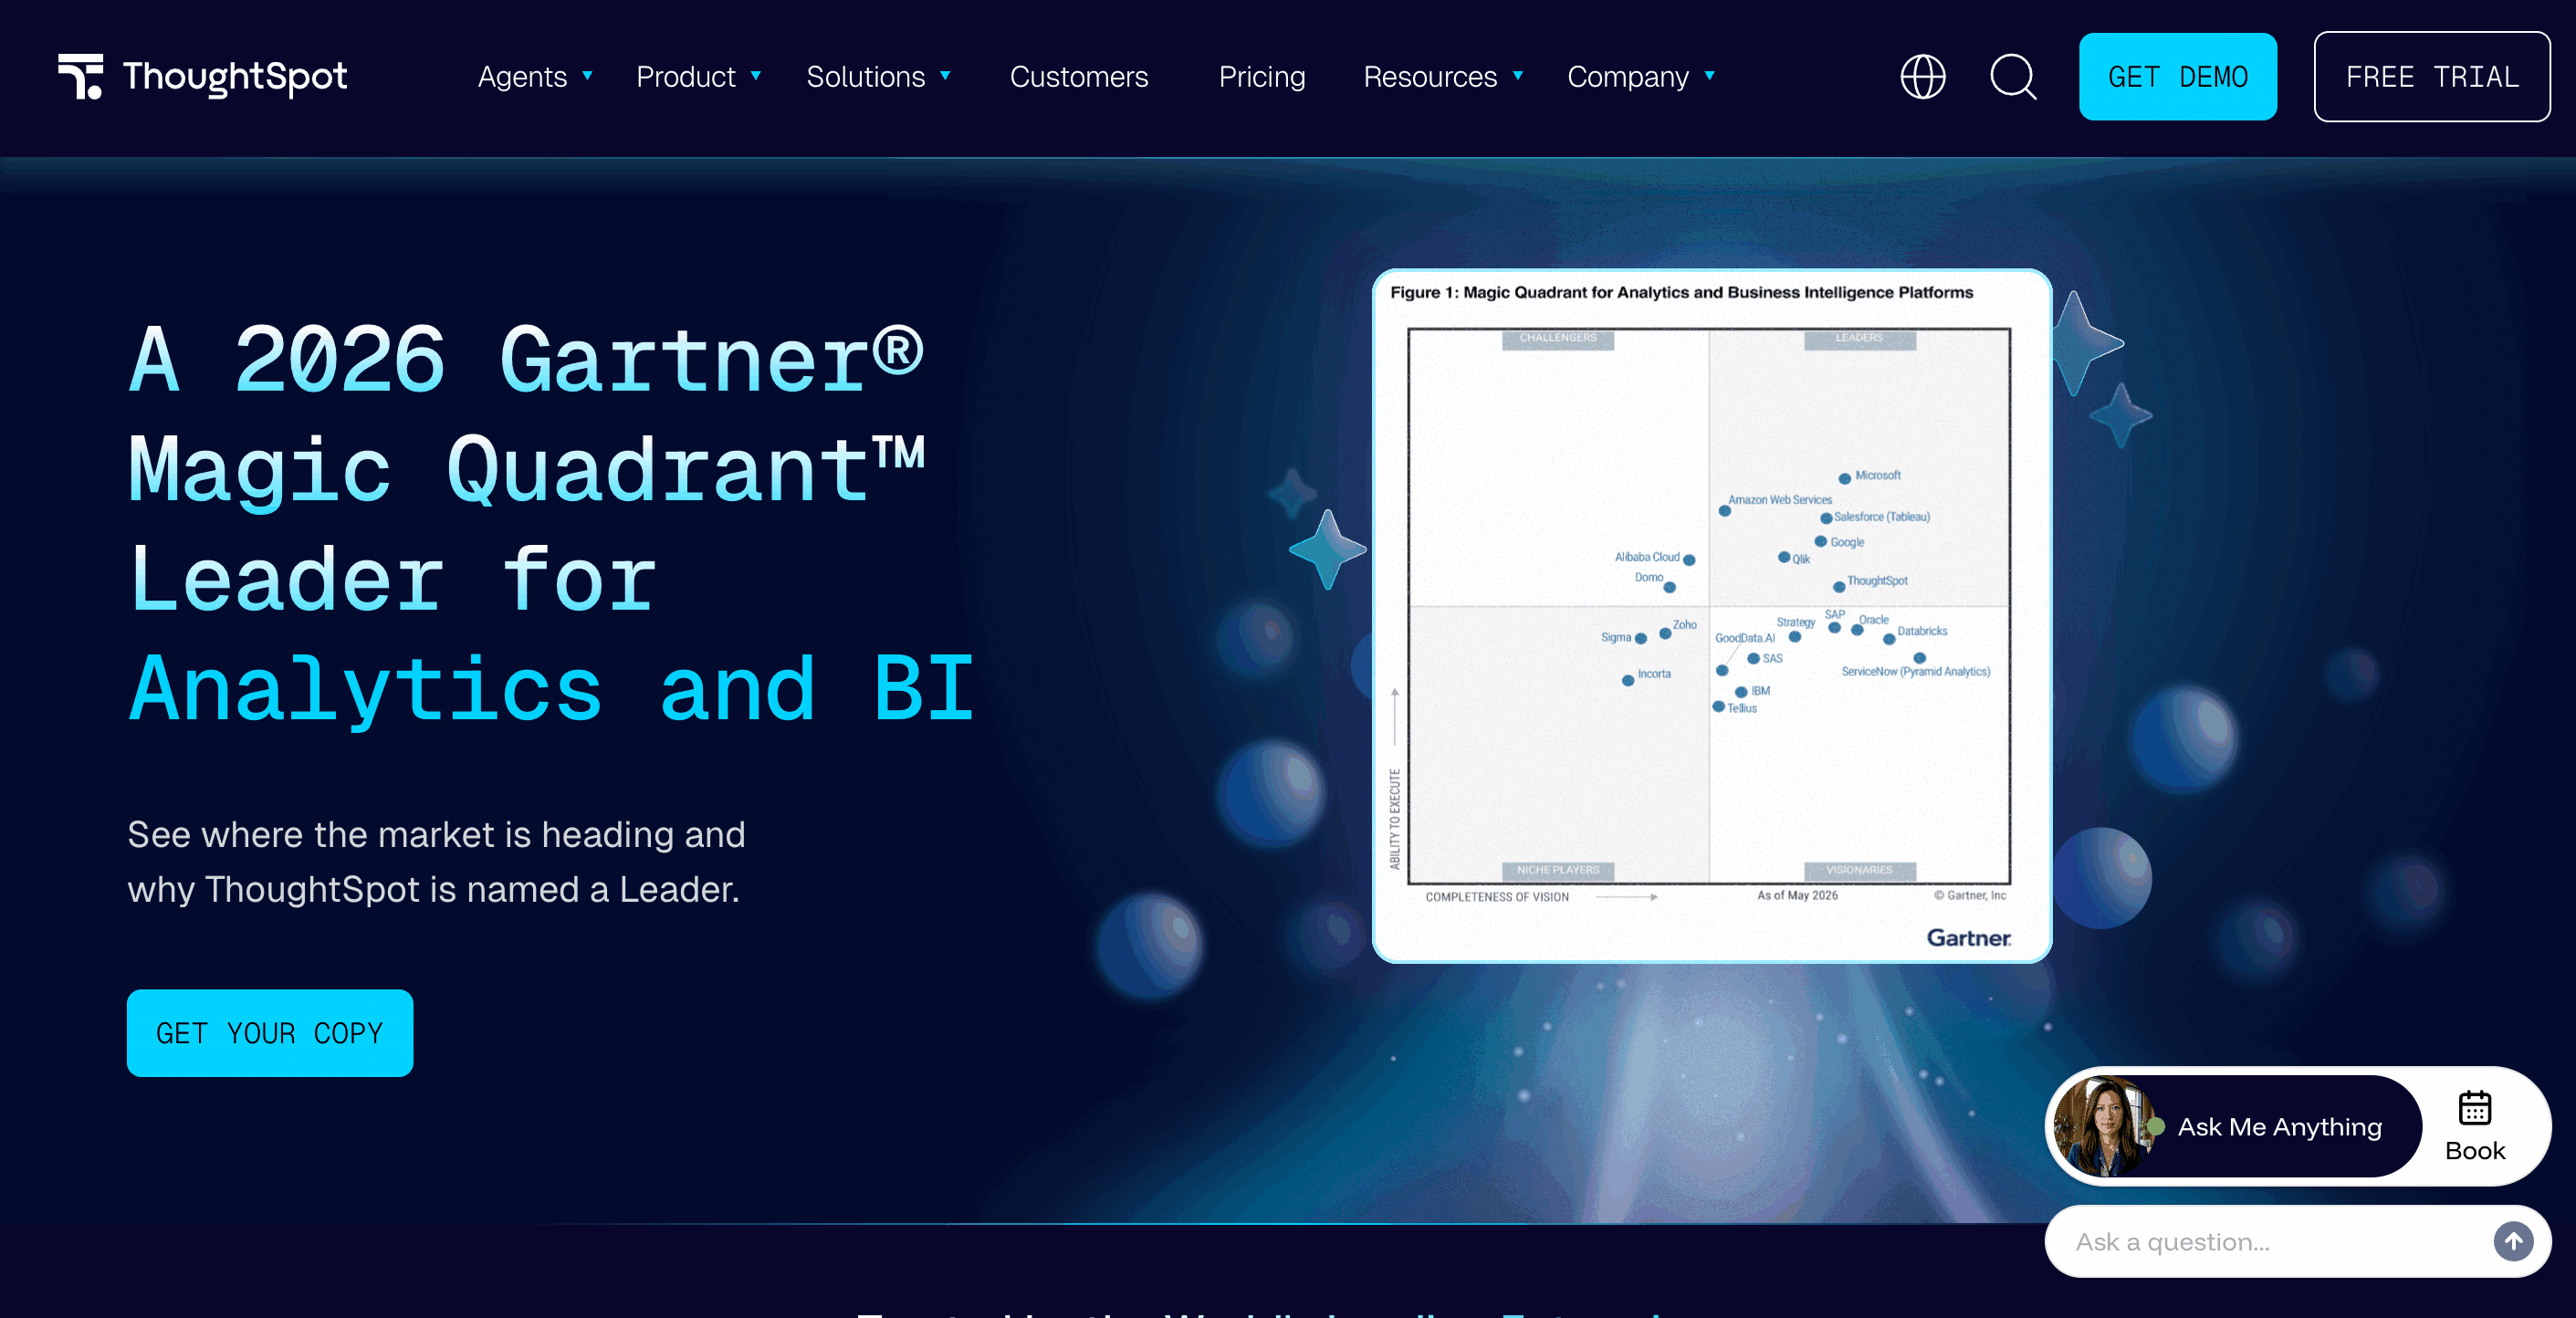
Task: Click the Microsoft label in the chart
Action: pyautogui.click(x=1877, y=475)
